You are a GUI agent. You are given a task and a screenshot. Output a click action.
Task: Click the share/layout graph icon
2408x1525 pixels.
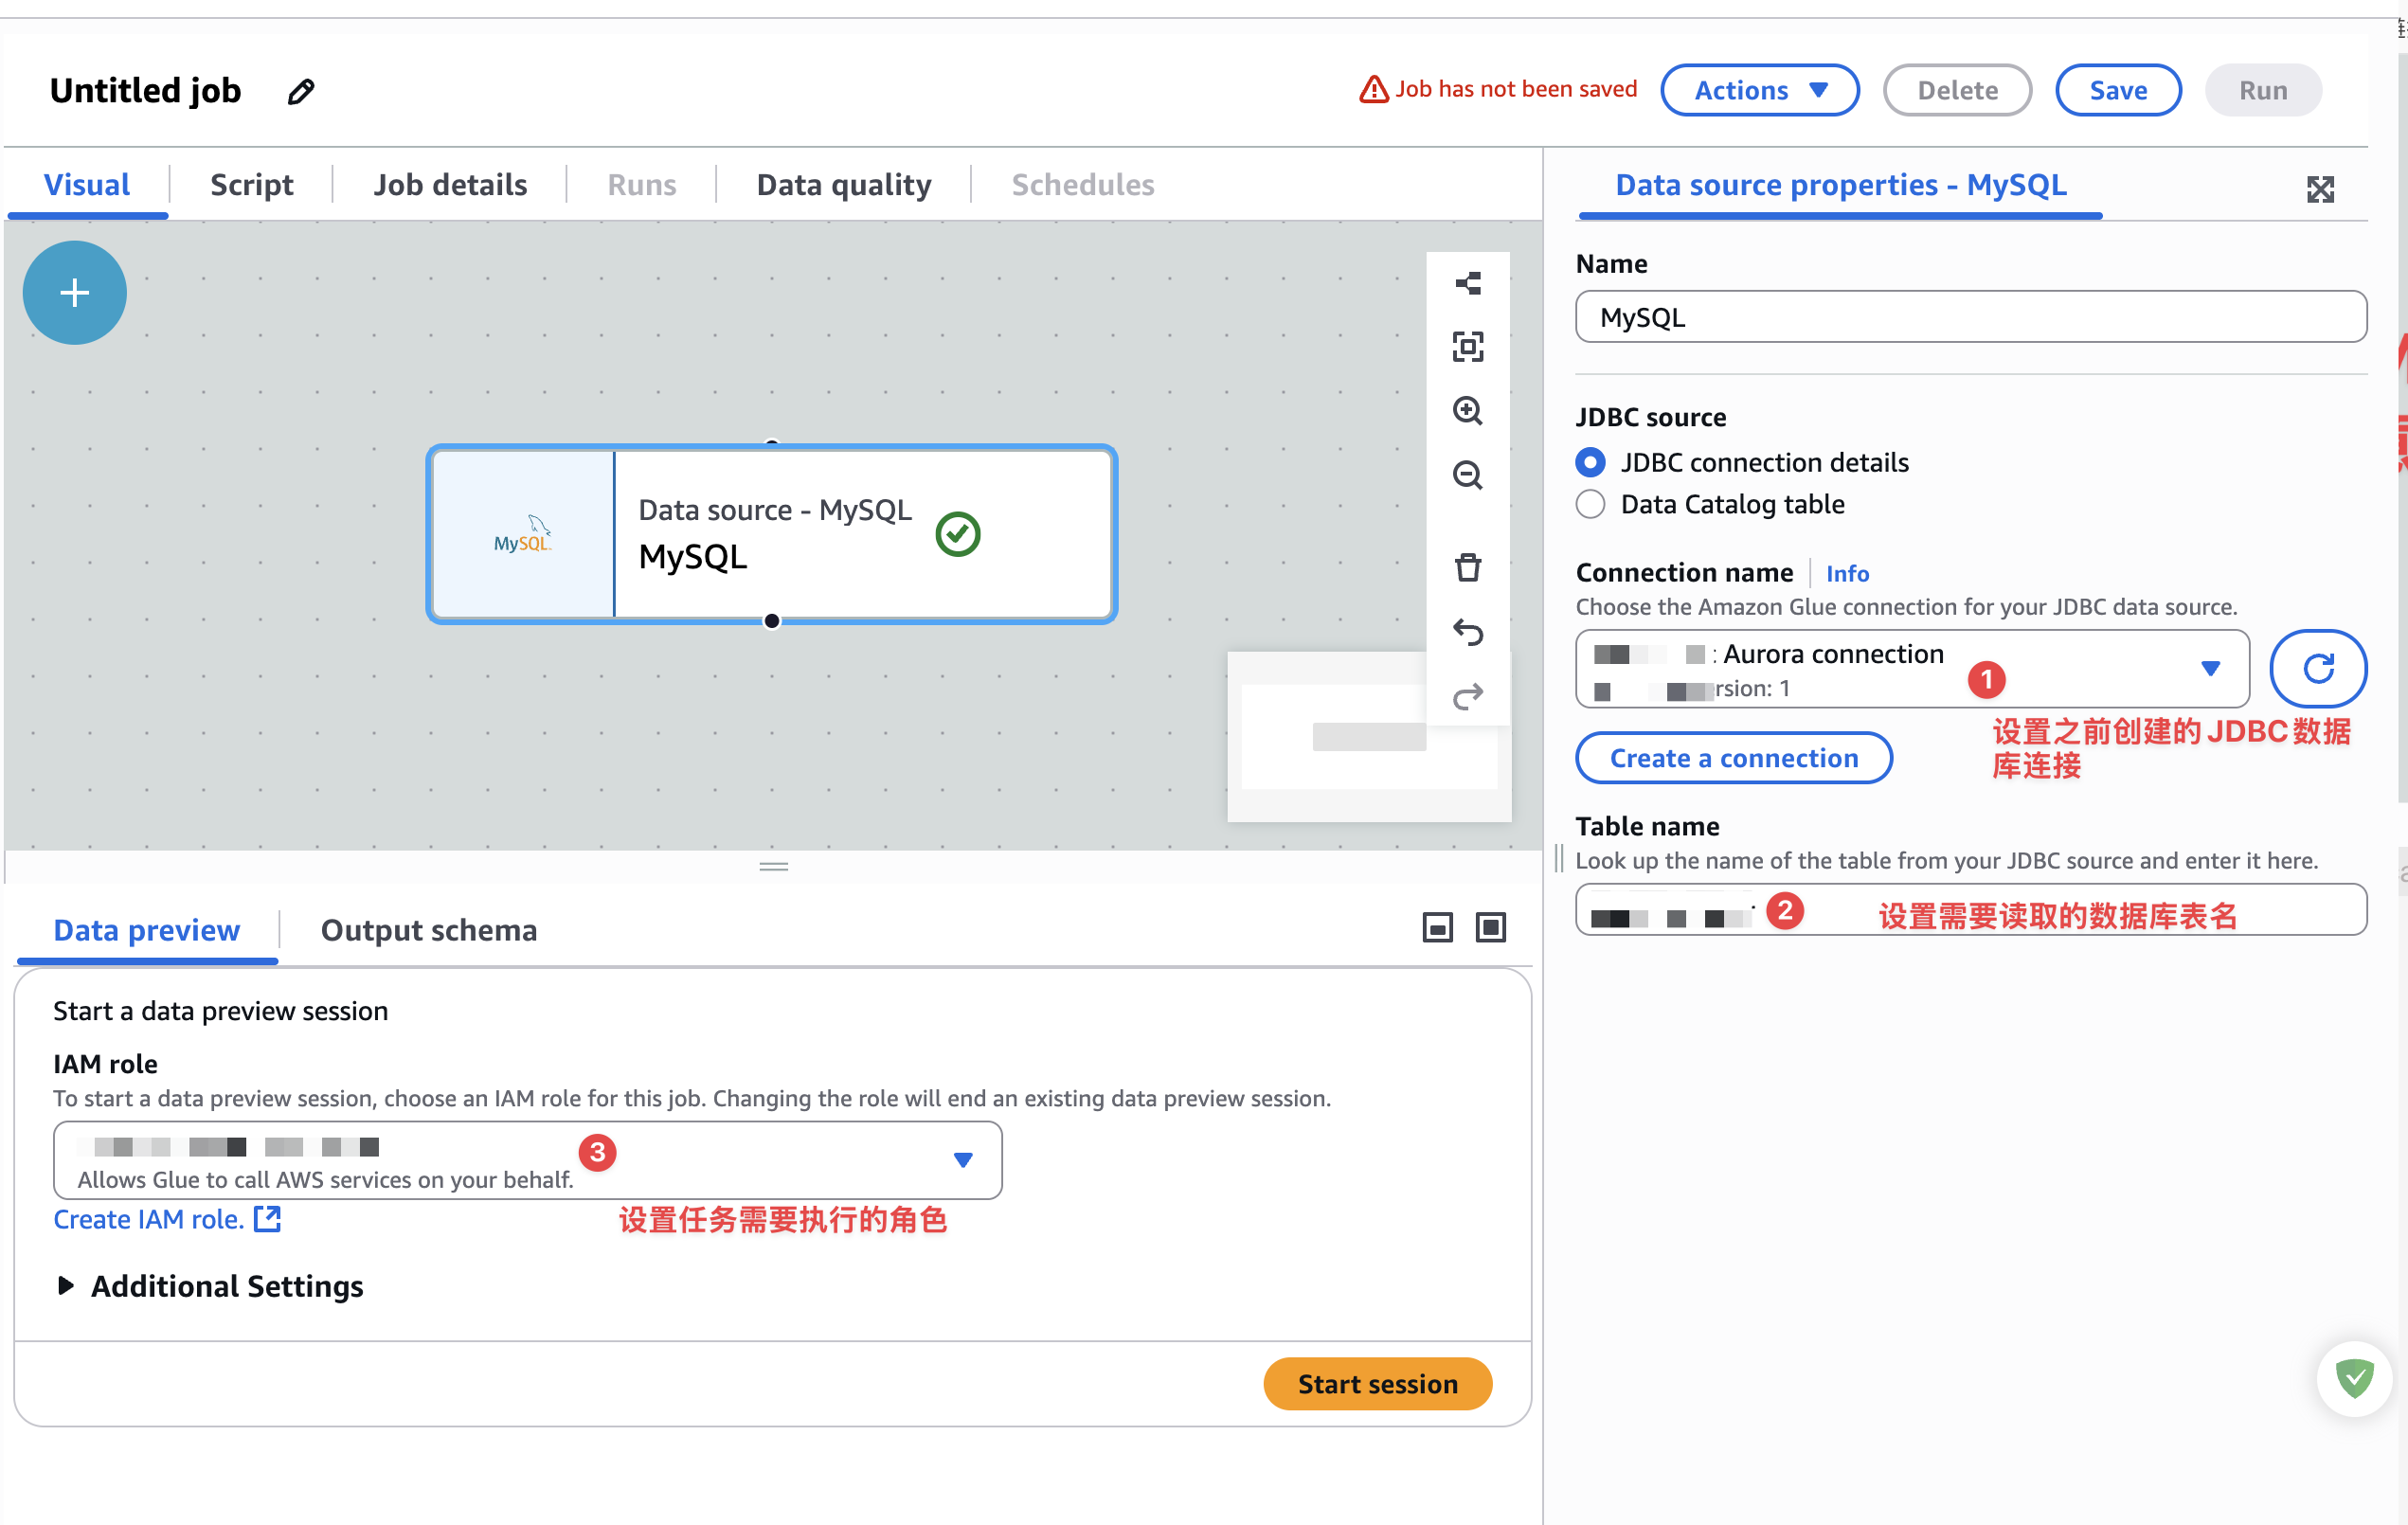point(1467,284)
